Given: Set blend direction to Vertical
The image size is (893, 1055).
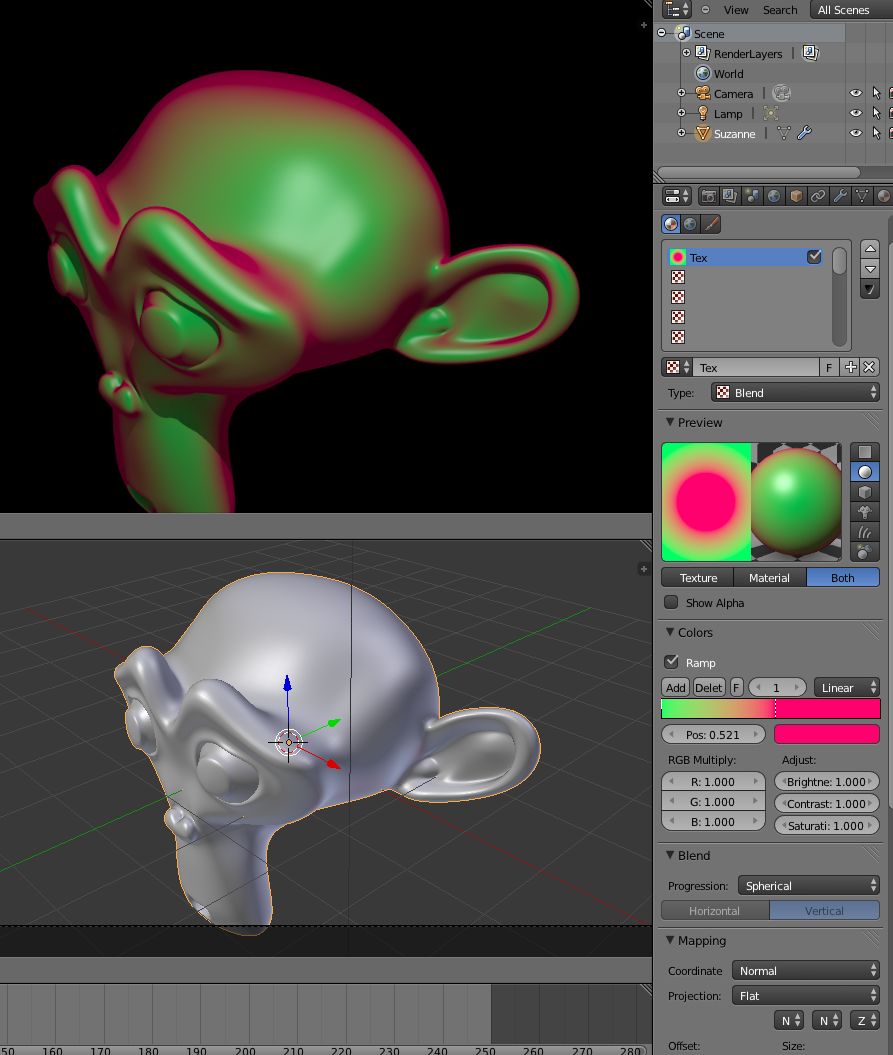Looking at the screenshot, I should (824, 910).
